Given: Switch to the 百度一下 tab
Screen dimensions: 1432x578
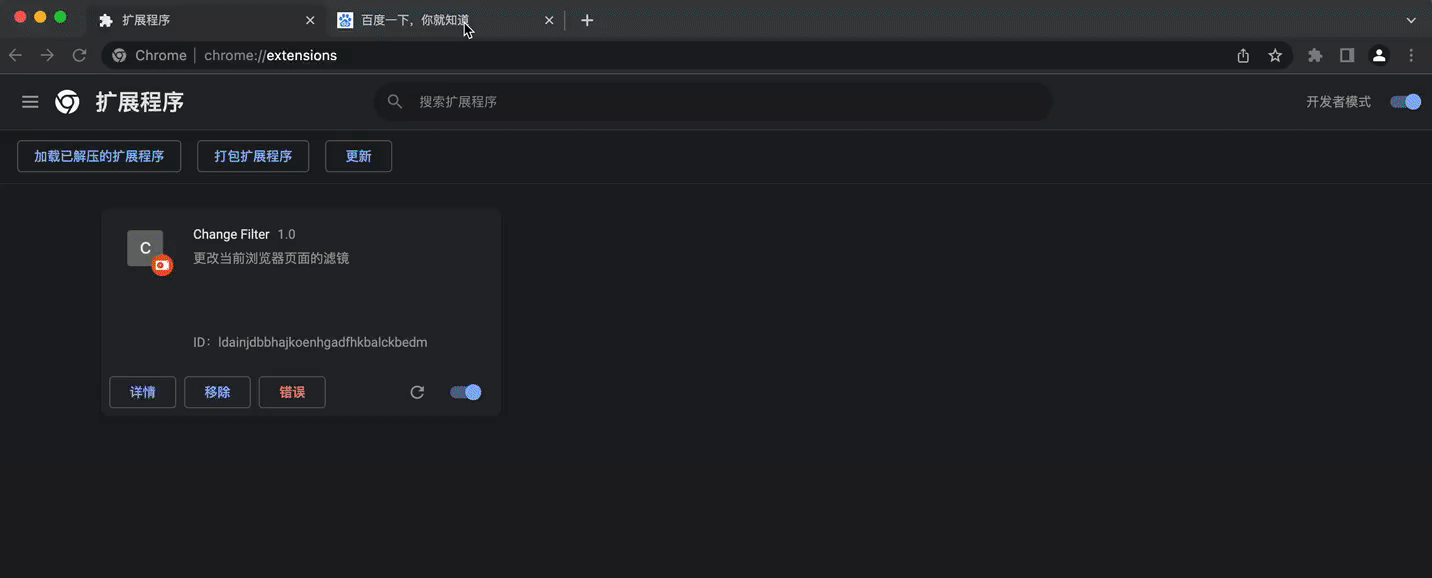Looking at the screenshot, I should point(446,20).
